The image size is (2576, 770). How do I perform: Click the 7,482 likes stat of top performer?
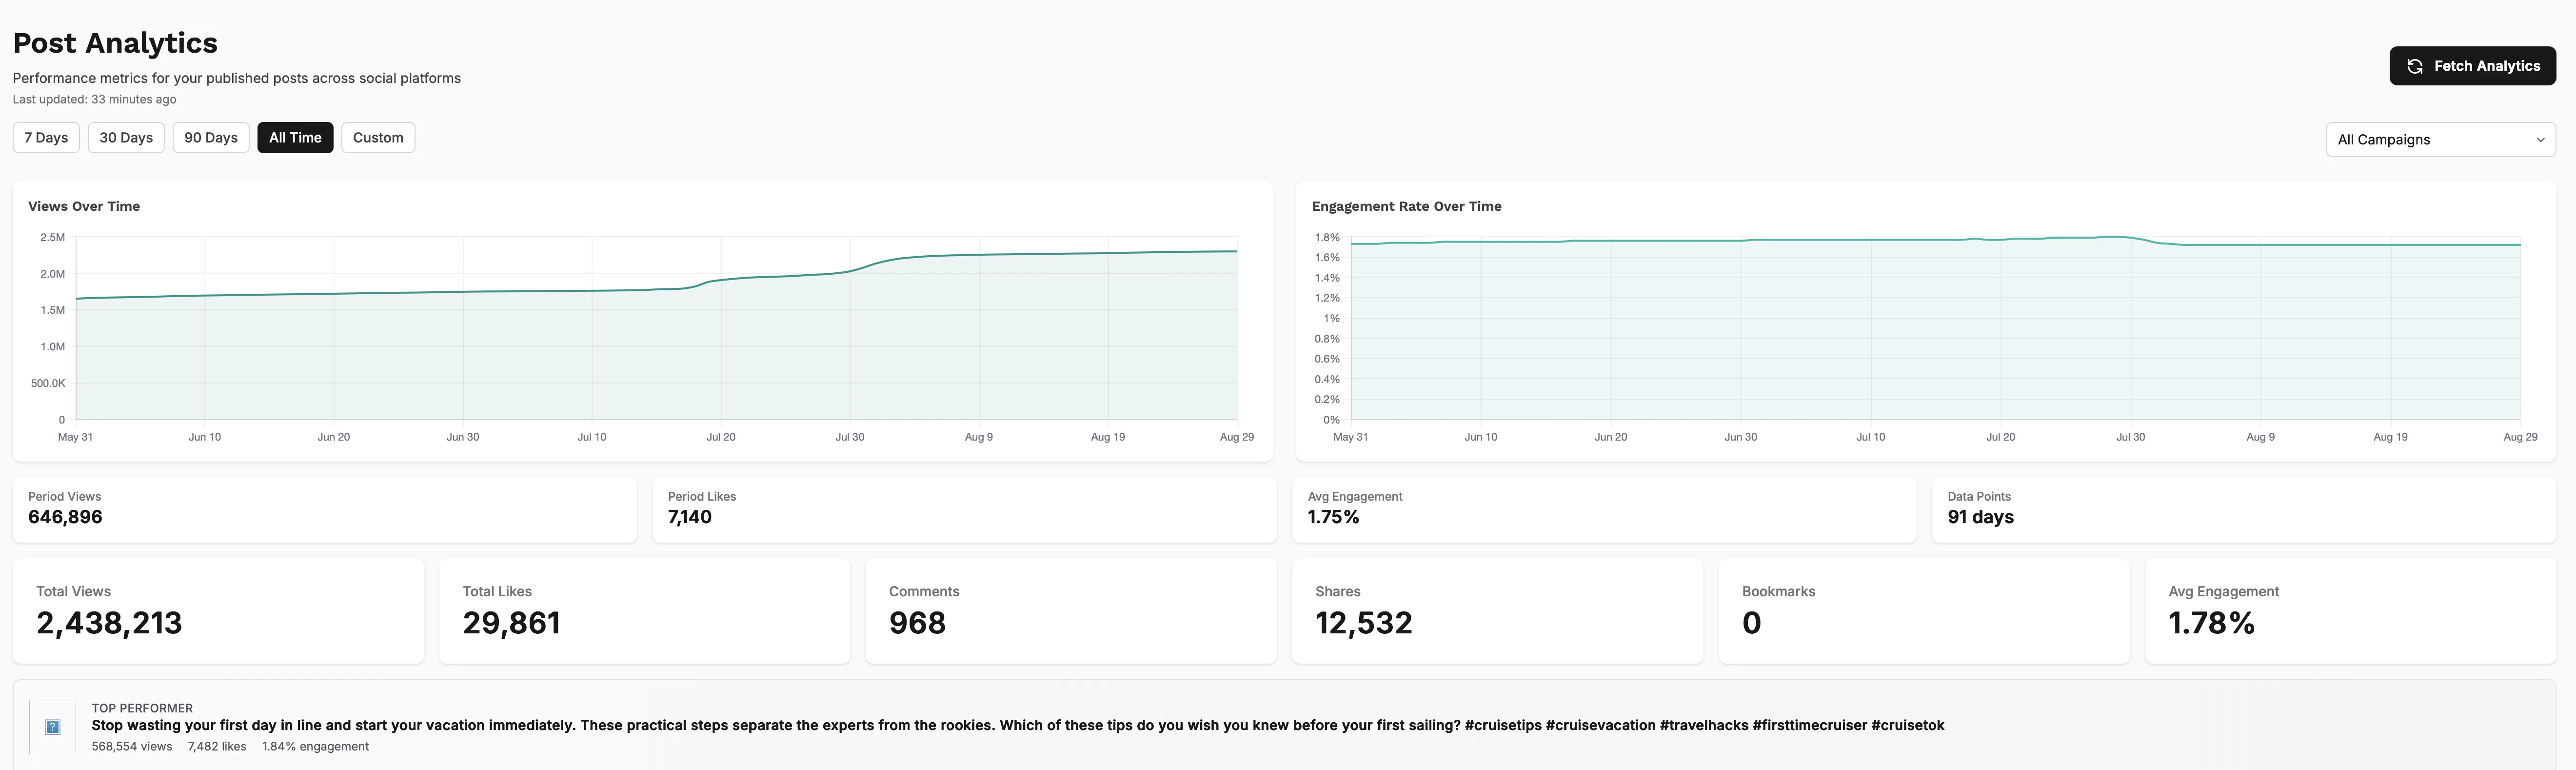pos(217,747)
